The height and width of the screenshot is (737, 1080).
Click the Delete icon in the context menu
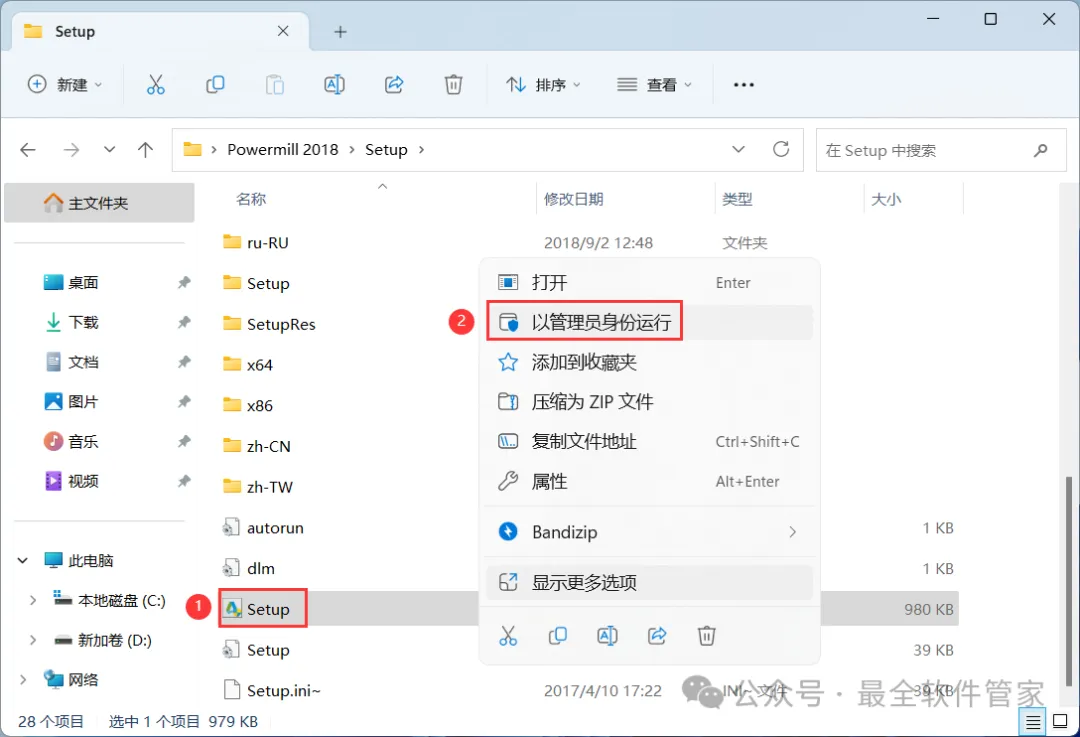(x=707, y=635)
